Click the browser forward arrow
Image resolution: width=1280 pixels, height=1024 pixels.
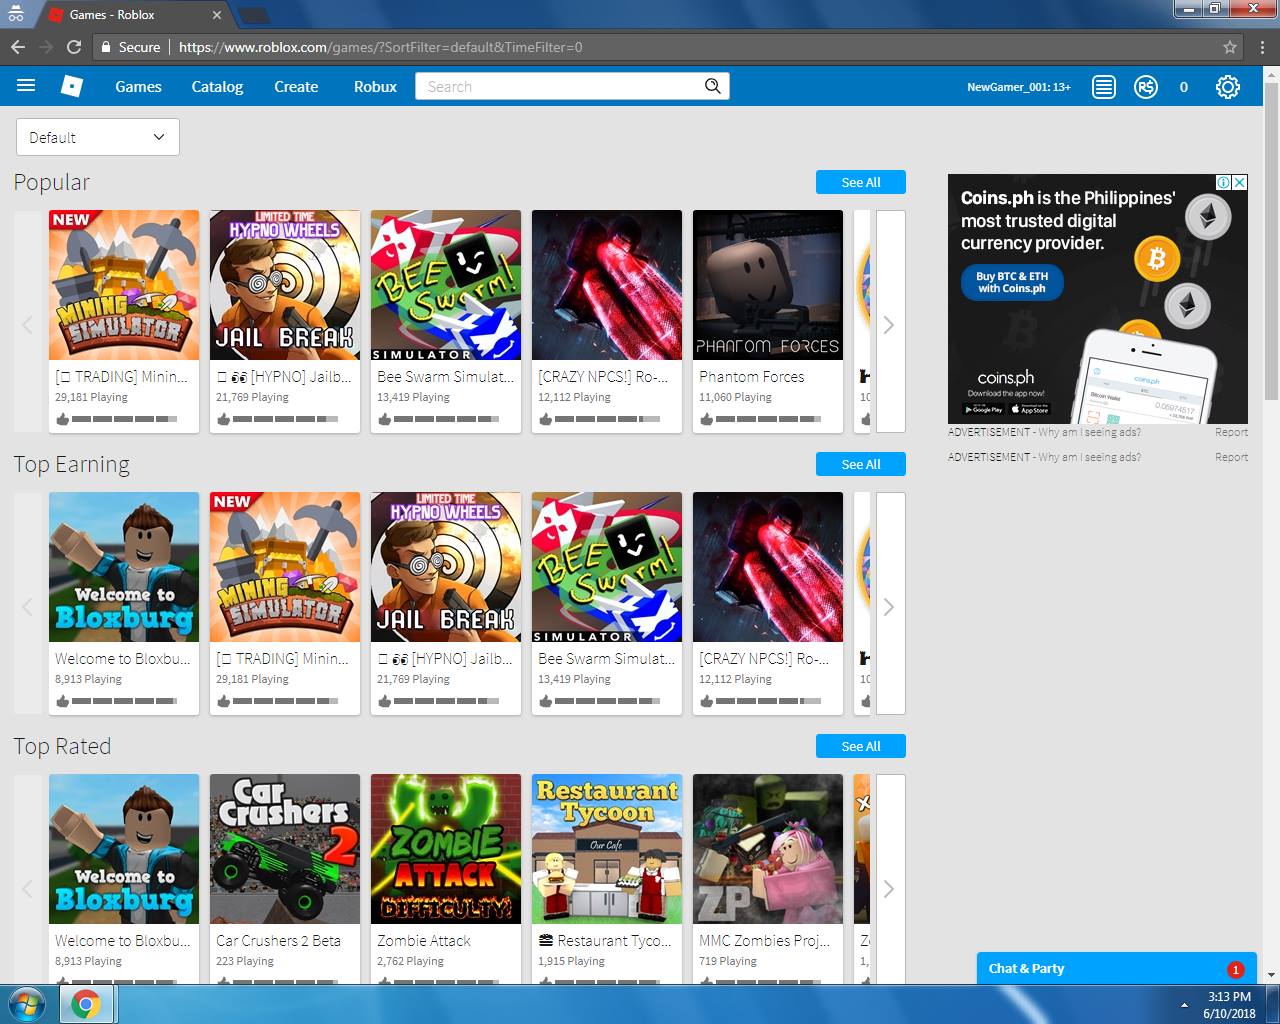pos(45,47)
